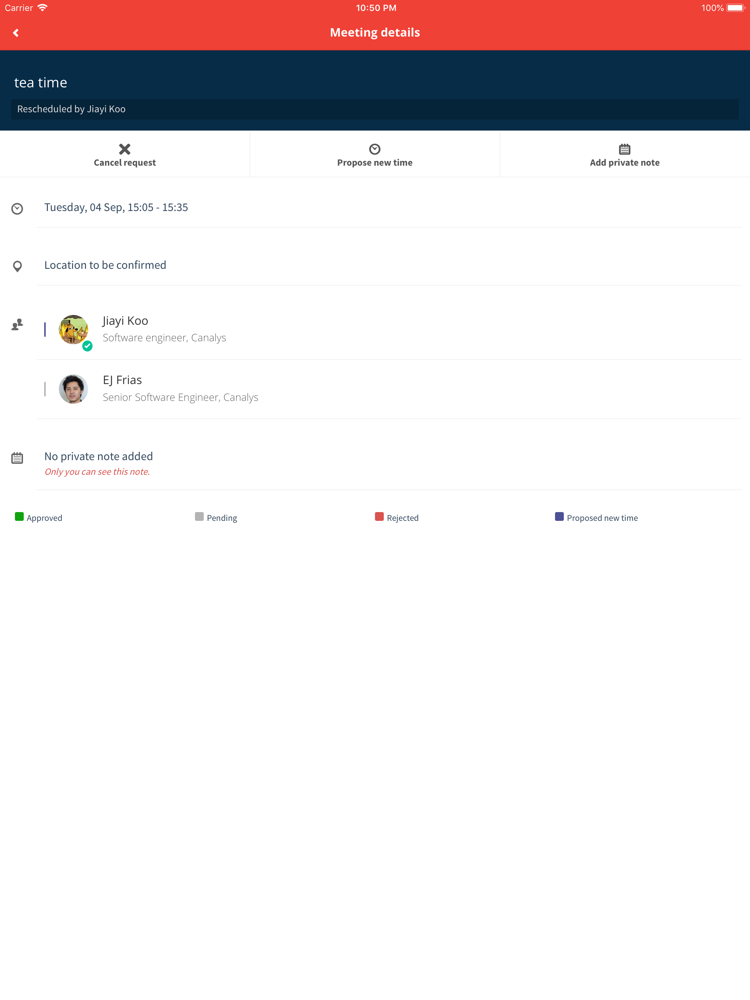
Task: Go back using the back arrow
Action: 16,33
